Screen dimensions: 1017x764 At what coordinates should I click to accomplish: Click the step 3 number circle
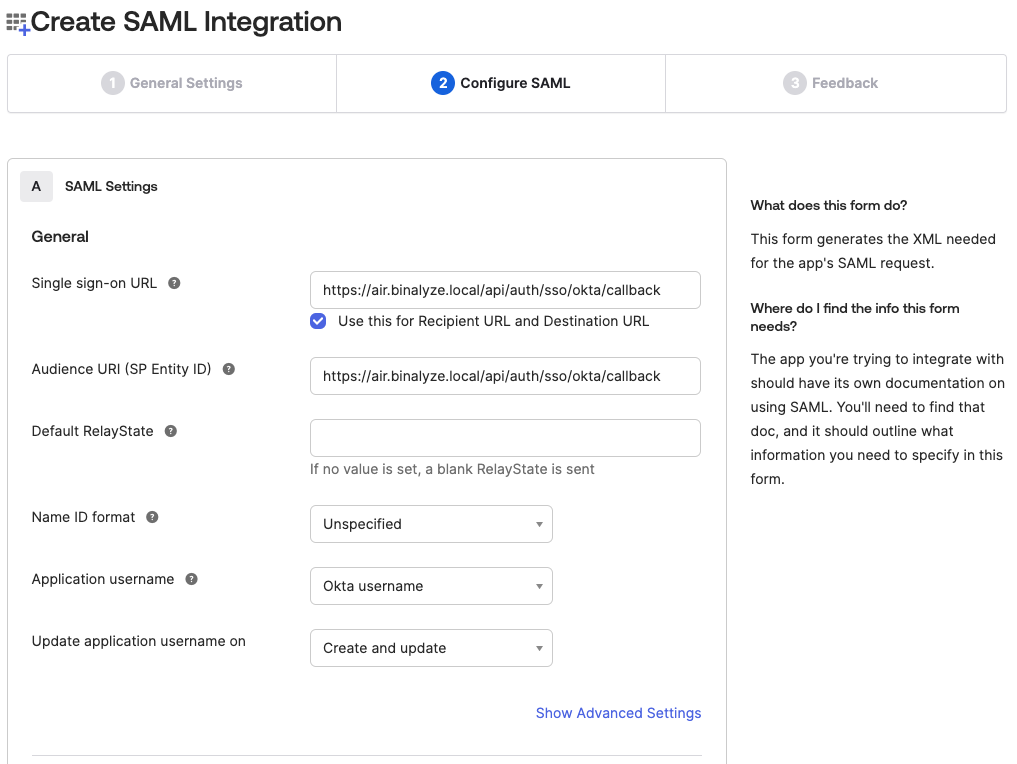pos(794,83)
